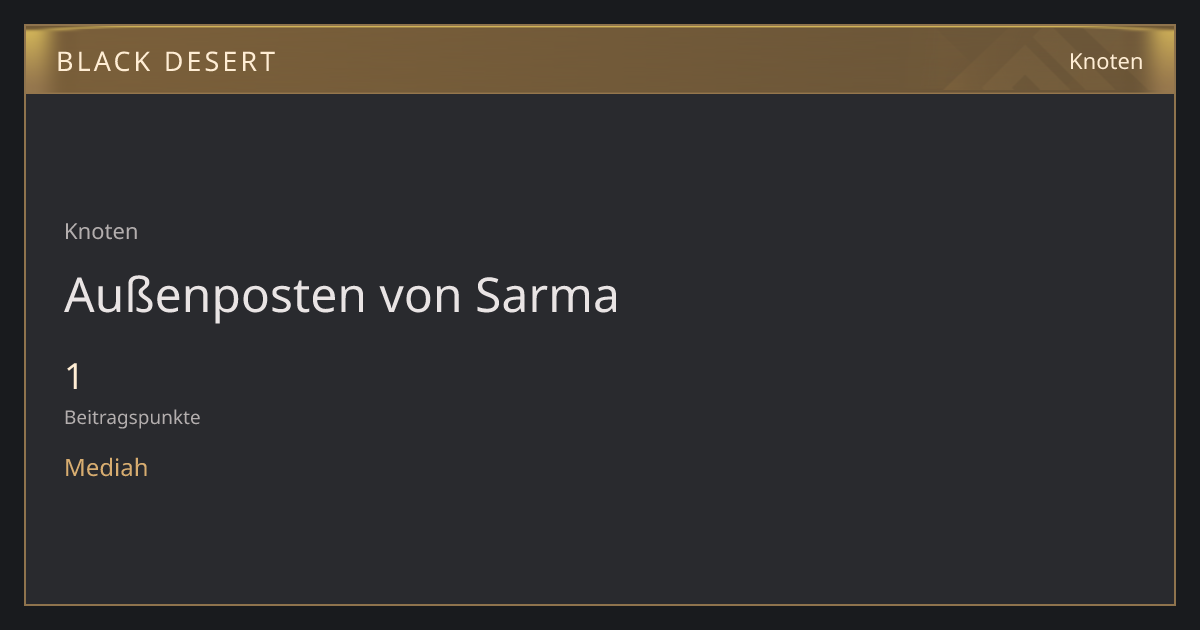Viewport: 1200px width, 630px height.
Task: Click the word Sarma in the heading
Action: click(x=546, y=295)
